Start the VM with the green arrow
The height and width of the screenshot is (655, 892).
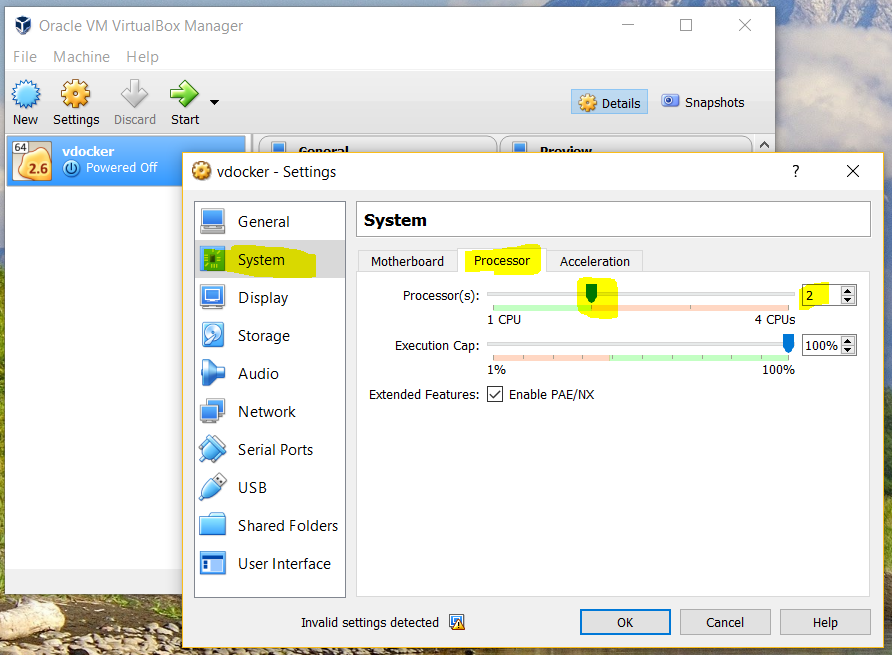click(184, 94)
